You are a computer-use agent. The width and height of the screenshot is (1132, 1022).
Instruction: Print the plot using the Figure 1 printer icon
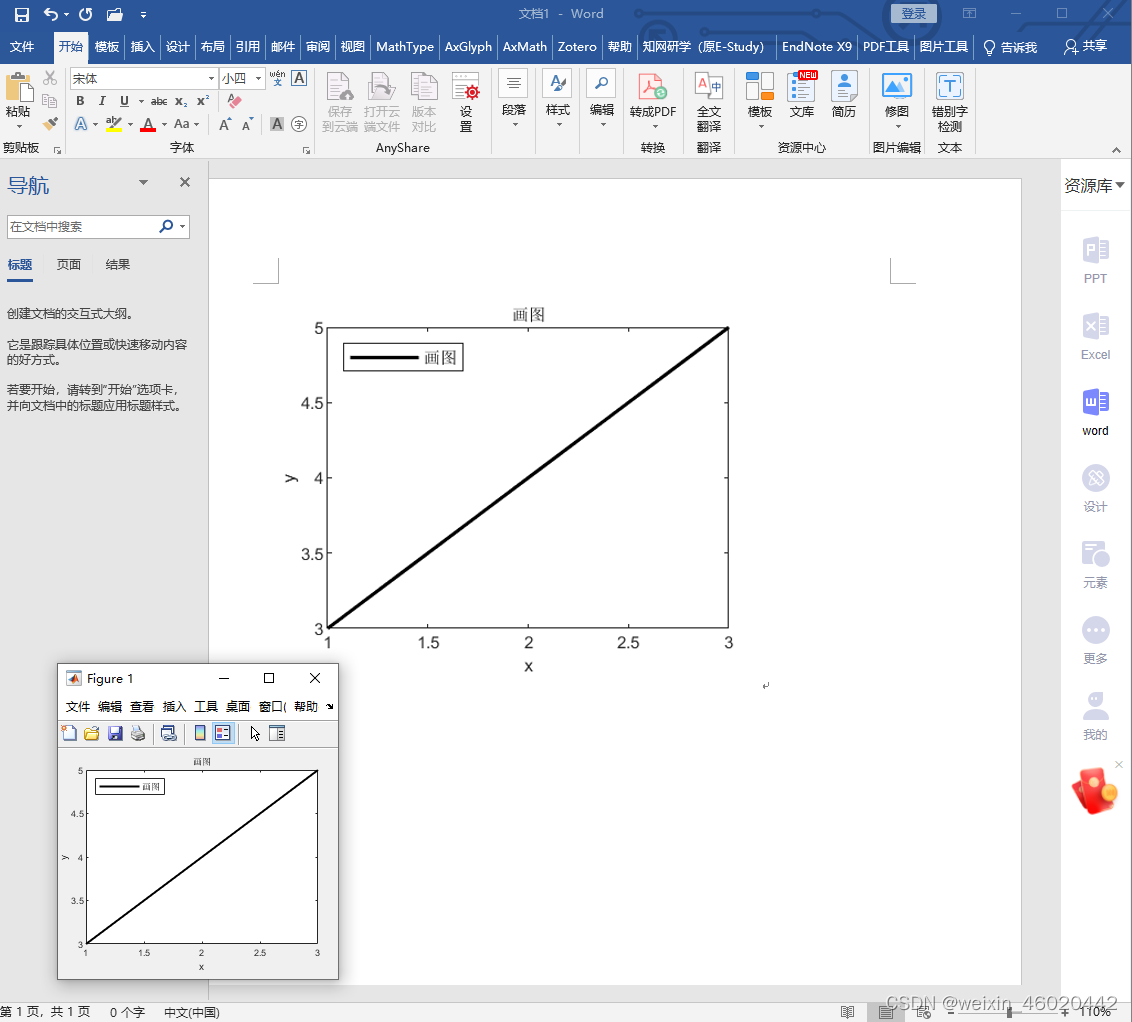(x=138, y=733)
